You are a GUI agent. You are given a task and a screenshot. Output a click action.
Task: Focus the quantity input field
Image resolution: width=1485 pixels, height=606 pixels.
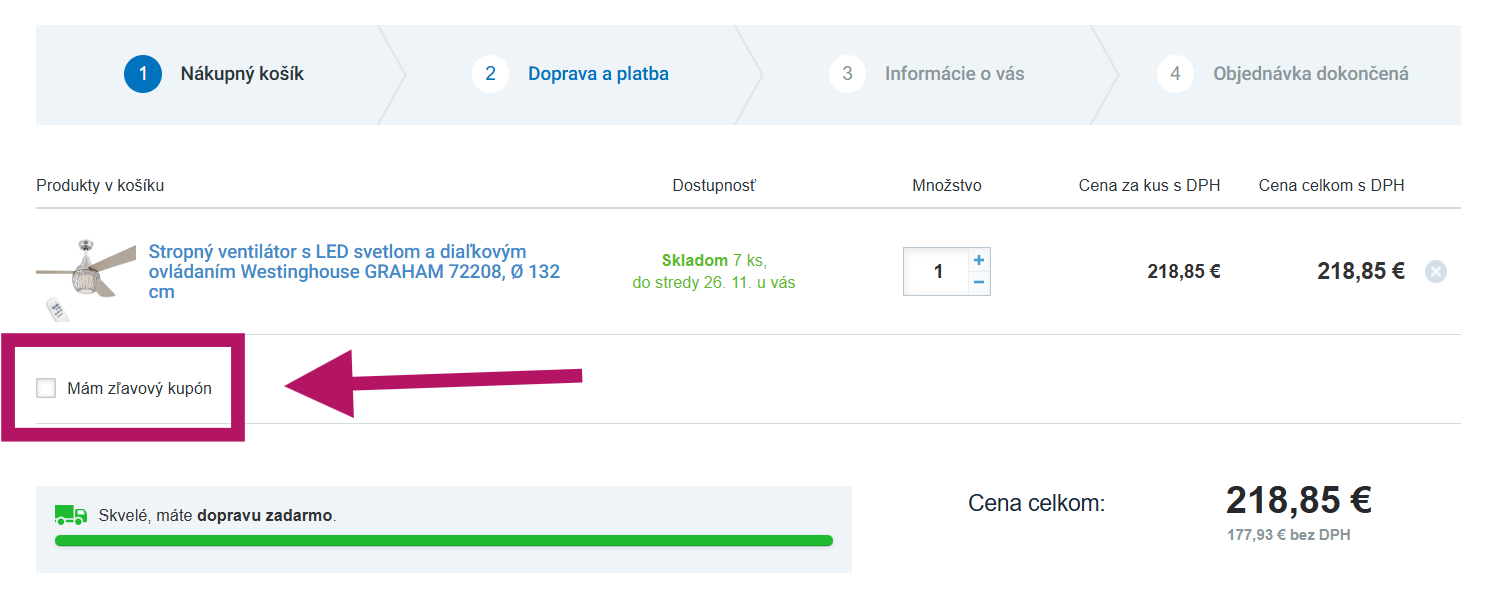[x=936, y=271]
